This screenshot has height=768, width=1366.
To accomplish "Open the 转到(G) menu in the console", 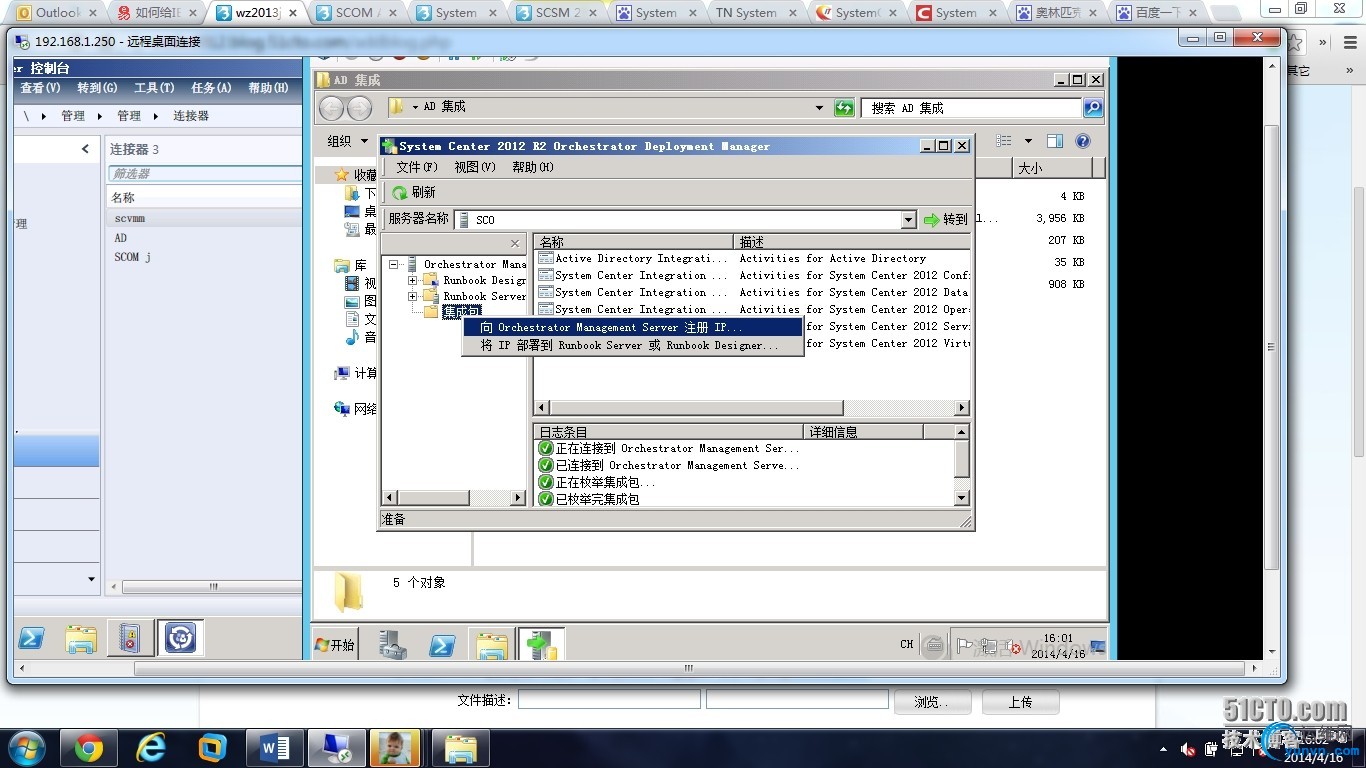I will pyautogui.click(x=97, y=88).
